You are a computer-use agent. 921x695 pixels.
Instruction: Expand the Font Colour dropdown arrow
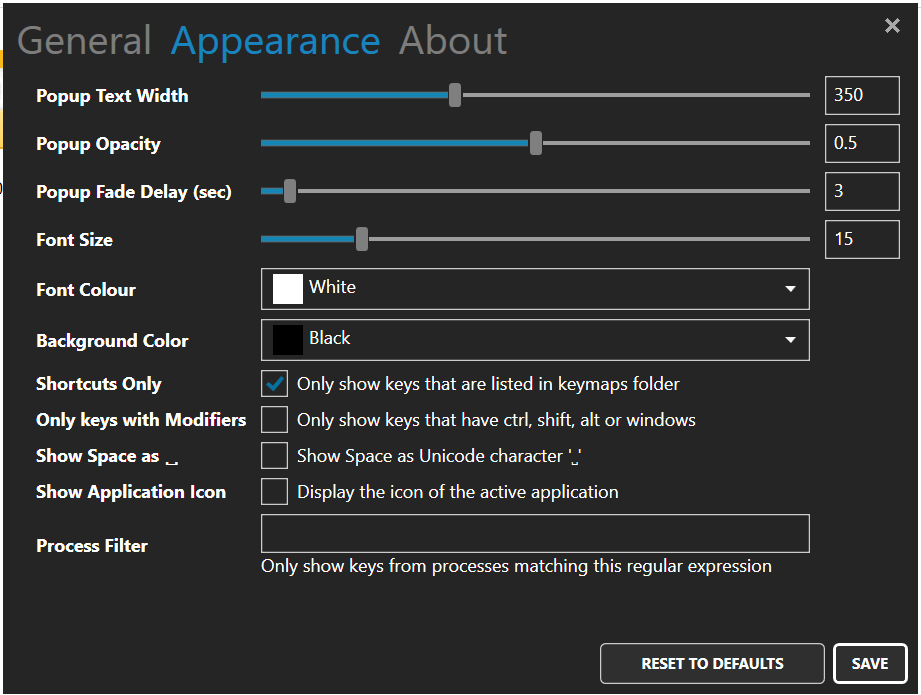(790, 289)
